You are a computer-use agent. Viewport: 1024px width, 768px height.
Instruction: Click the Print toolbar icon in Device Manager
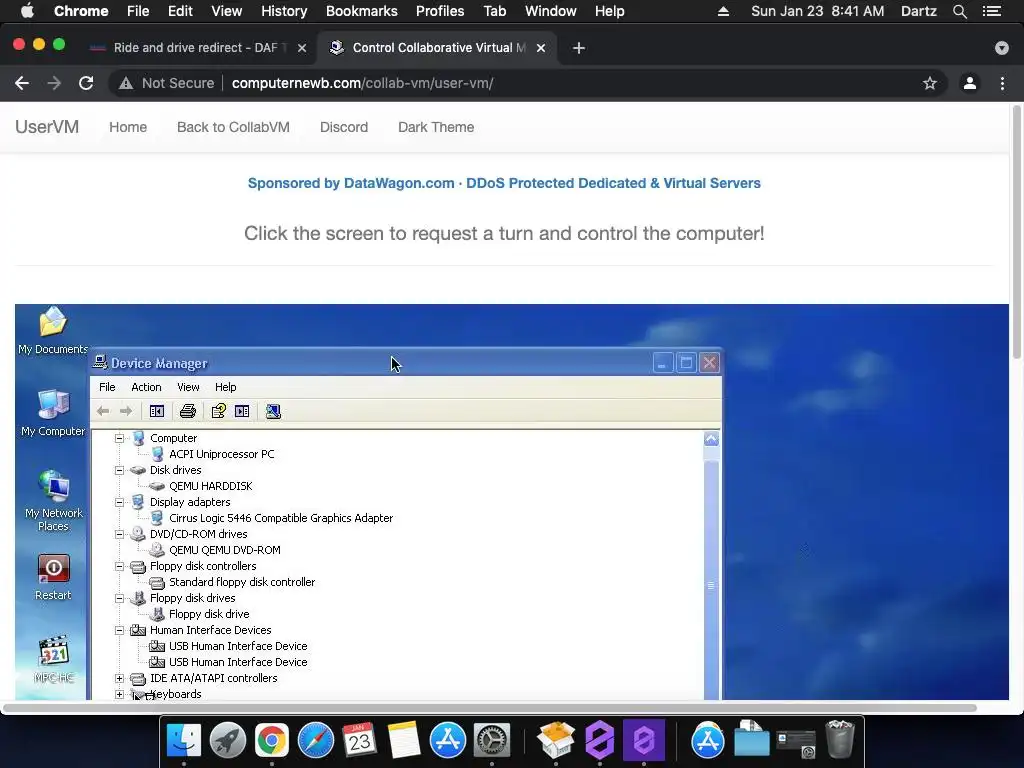187,411
